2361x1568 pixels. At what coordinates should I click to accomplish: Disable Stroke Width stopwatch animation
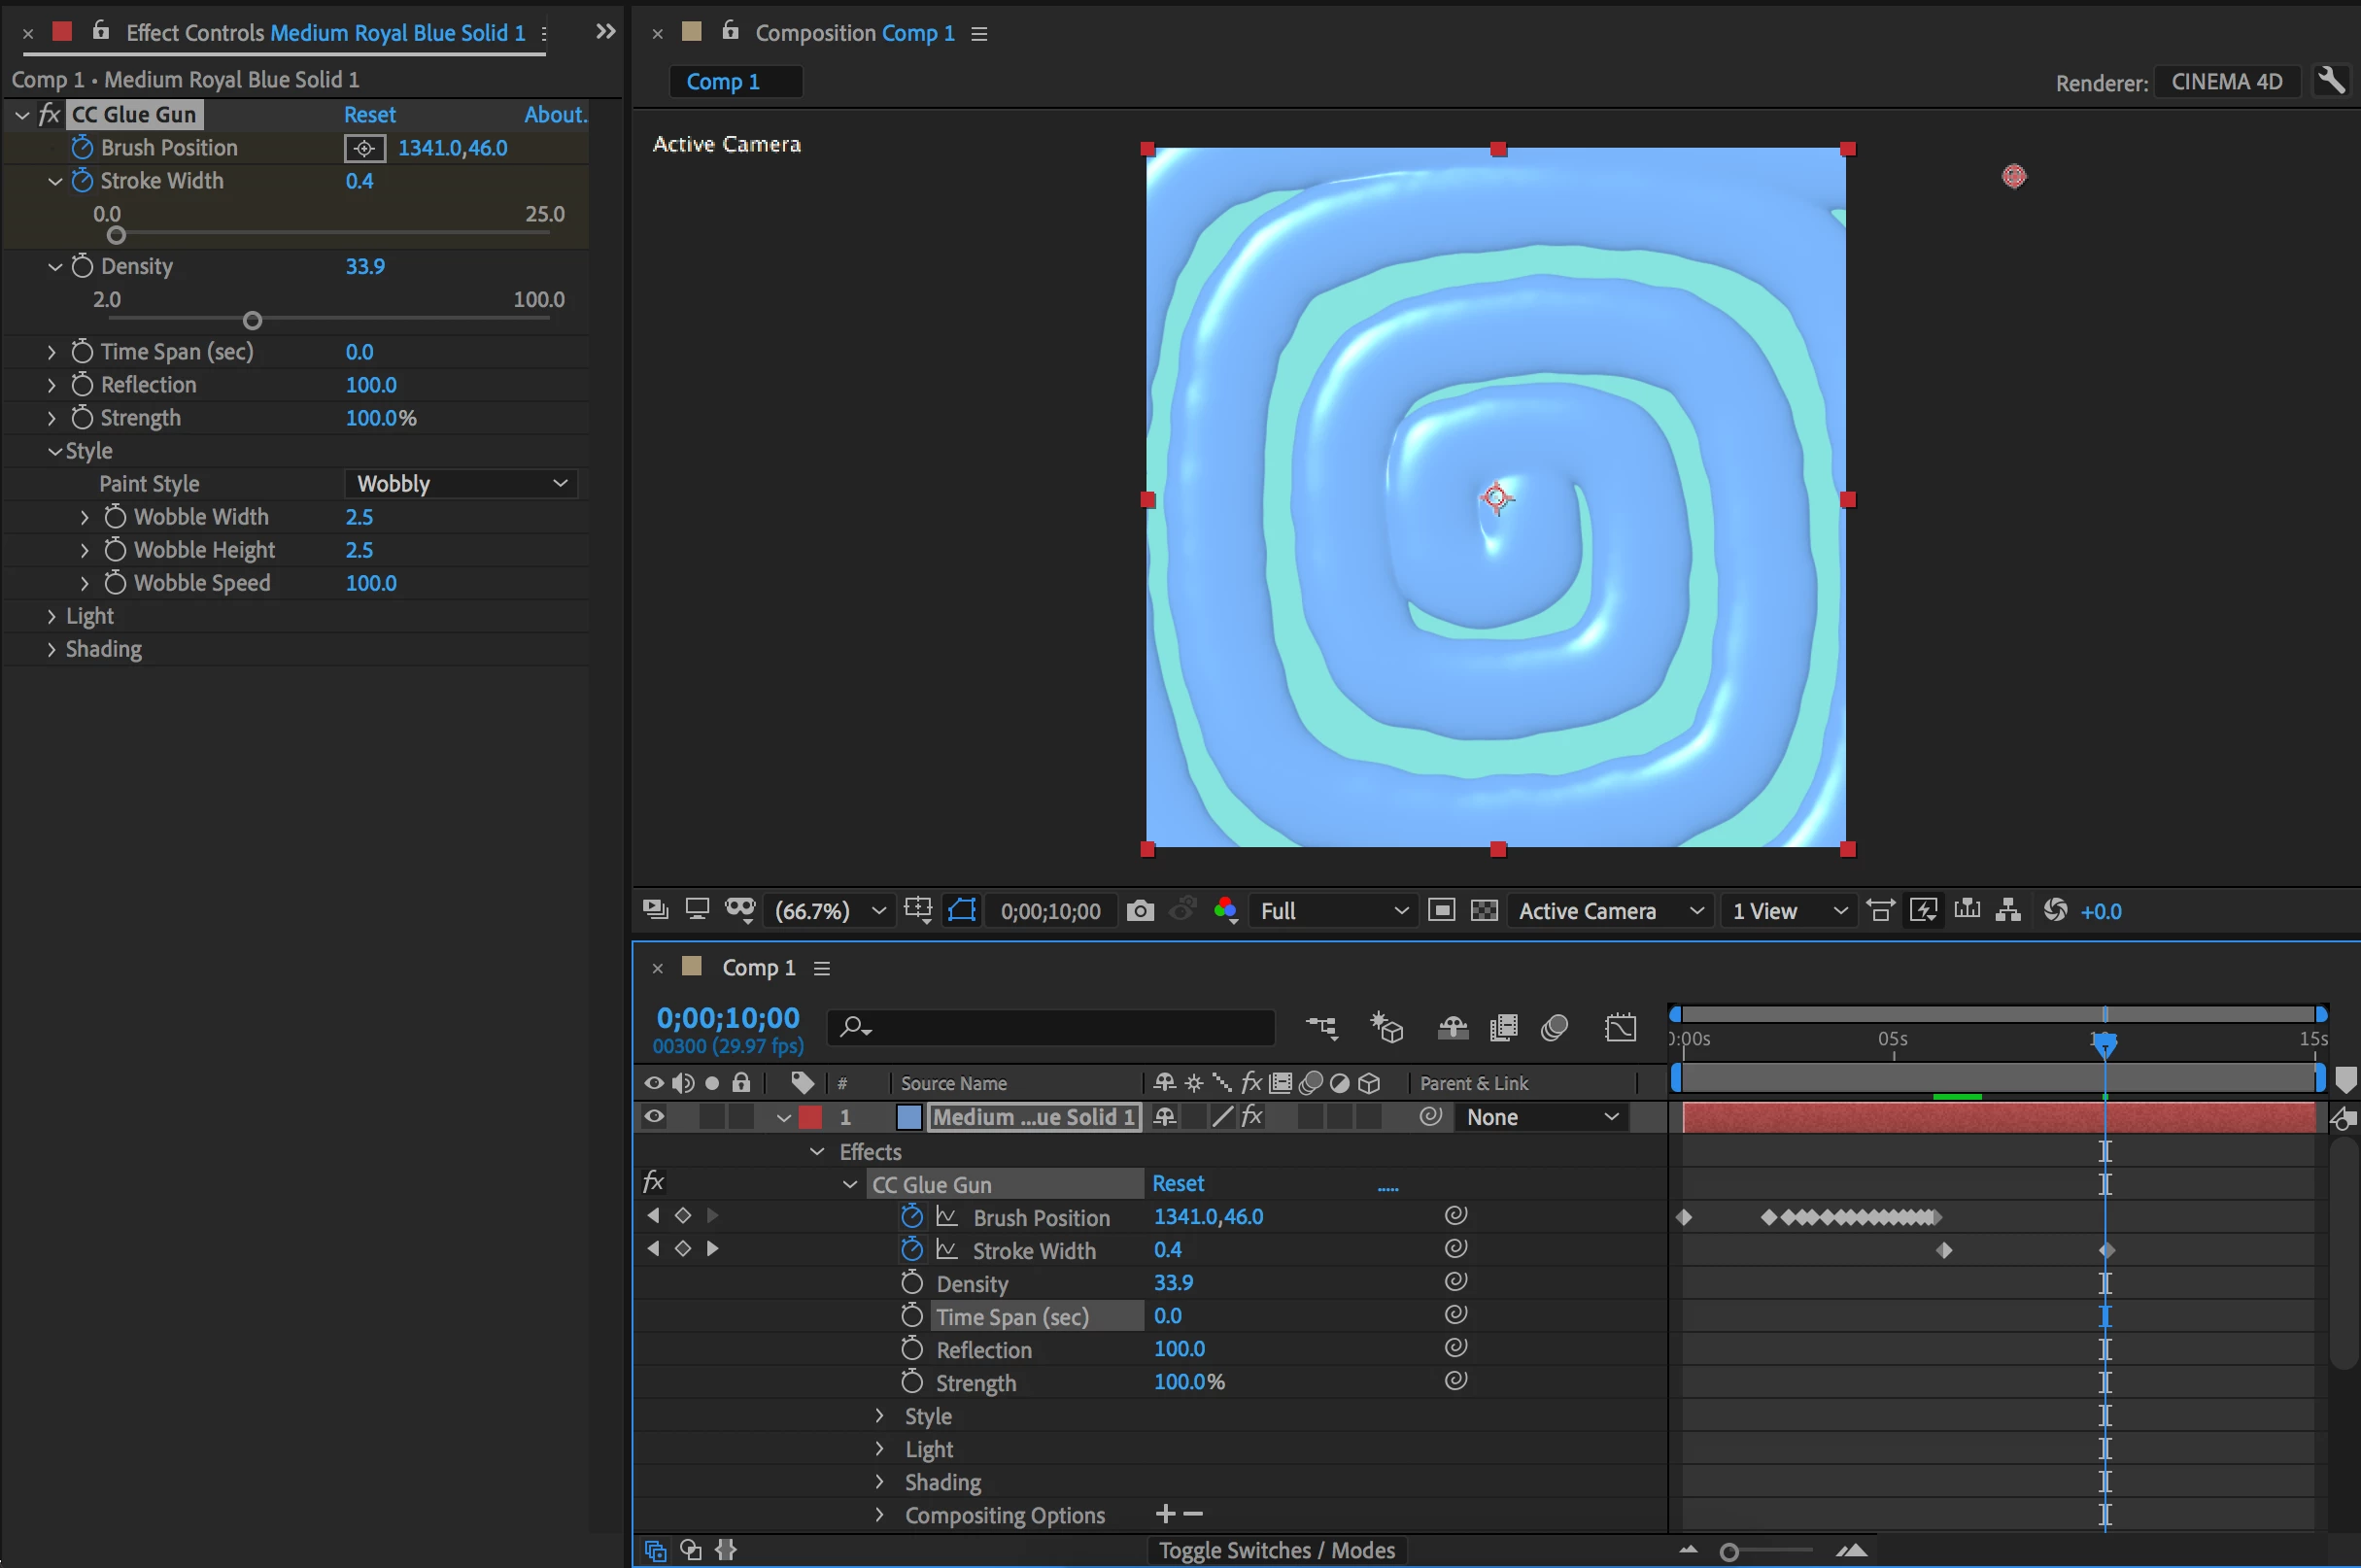(82, 181)
